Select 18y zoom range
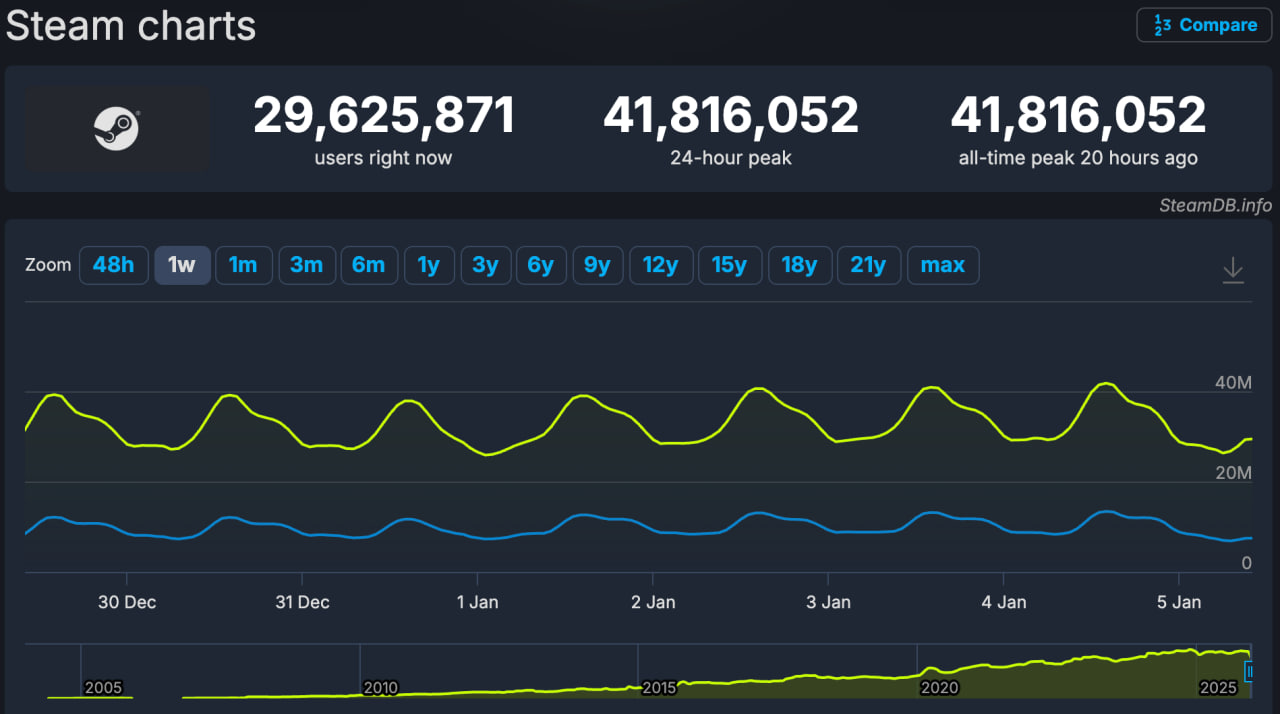The image size is (1280, 714). (x=799, y=265)
